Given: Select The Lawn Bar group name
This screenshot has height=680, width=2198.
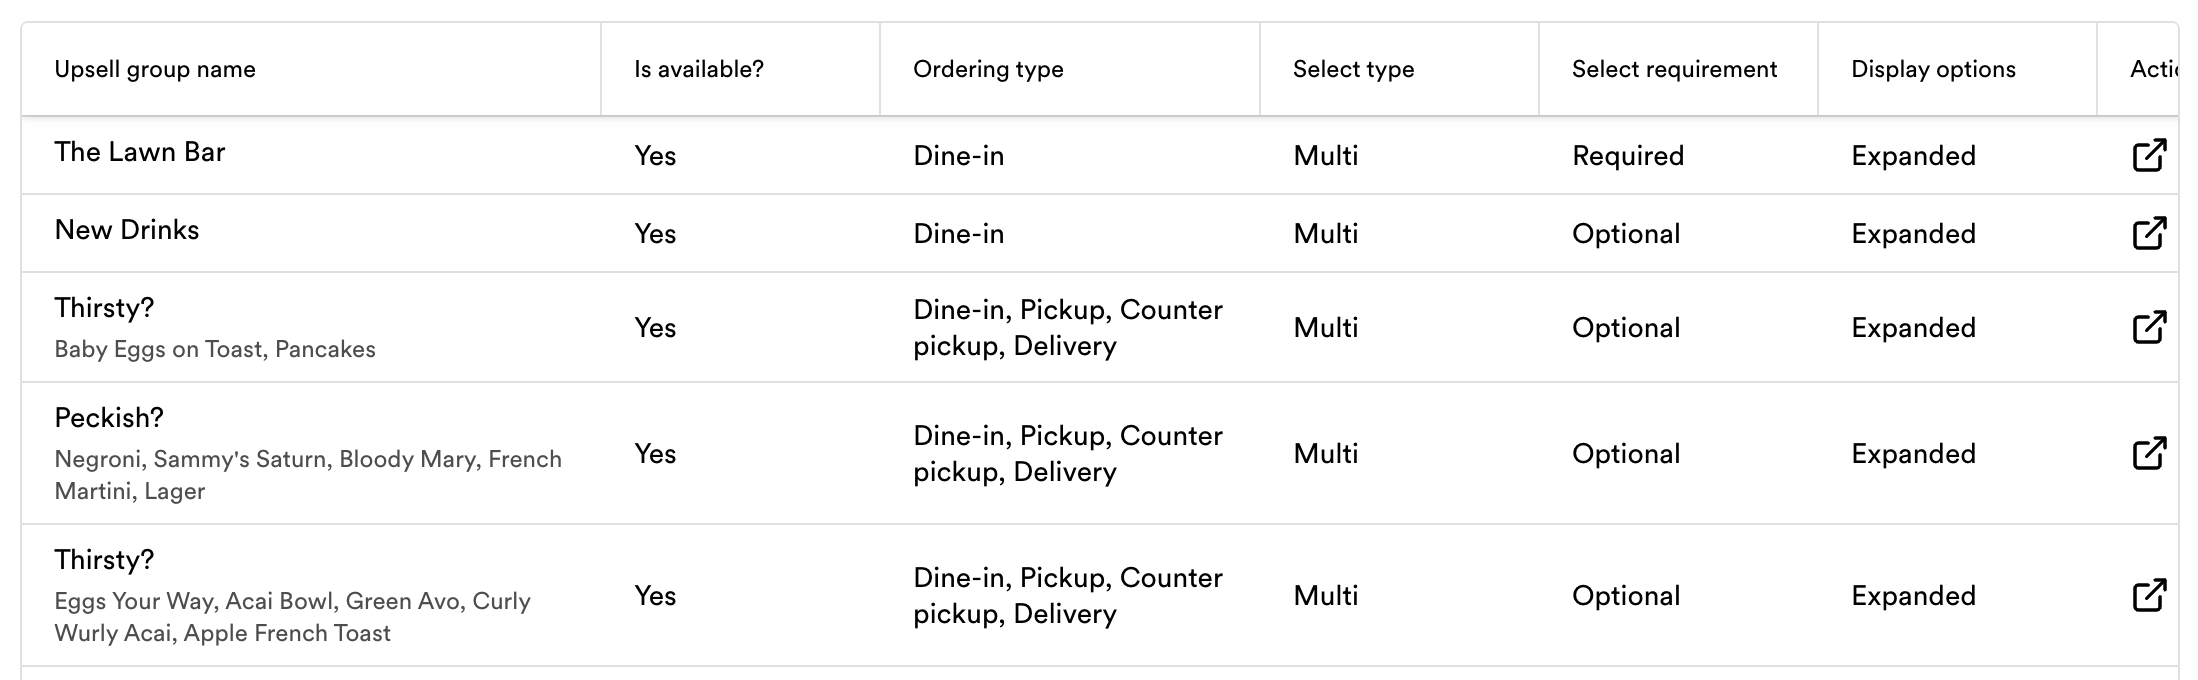Looking at the screenshot, I should point(140,152).
